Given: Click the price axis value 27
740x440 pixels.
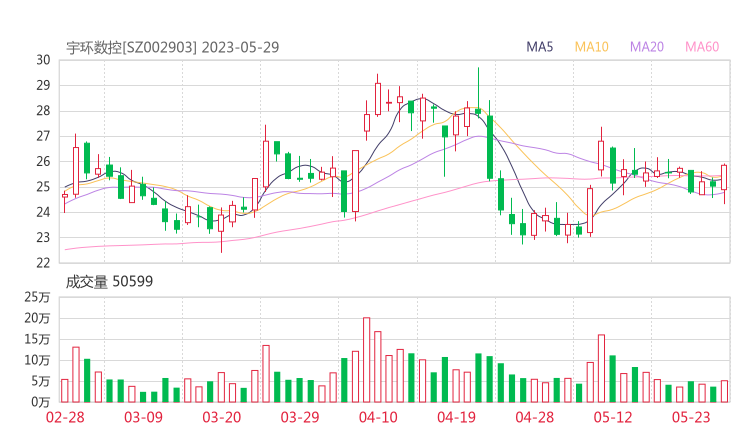Looking at the screenshot, I should 43,136.
